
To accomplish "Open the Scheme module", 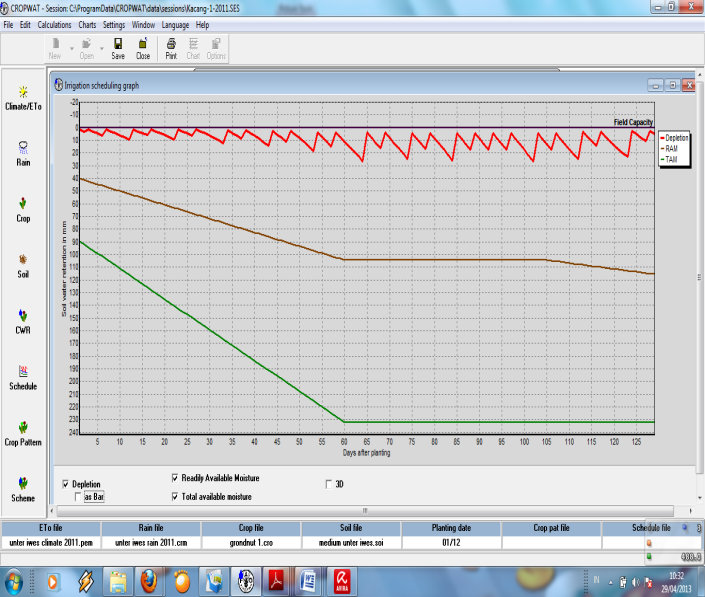I will click(22, 487).
